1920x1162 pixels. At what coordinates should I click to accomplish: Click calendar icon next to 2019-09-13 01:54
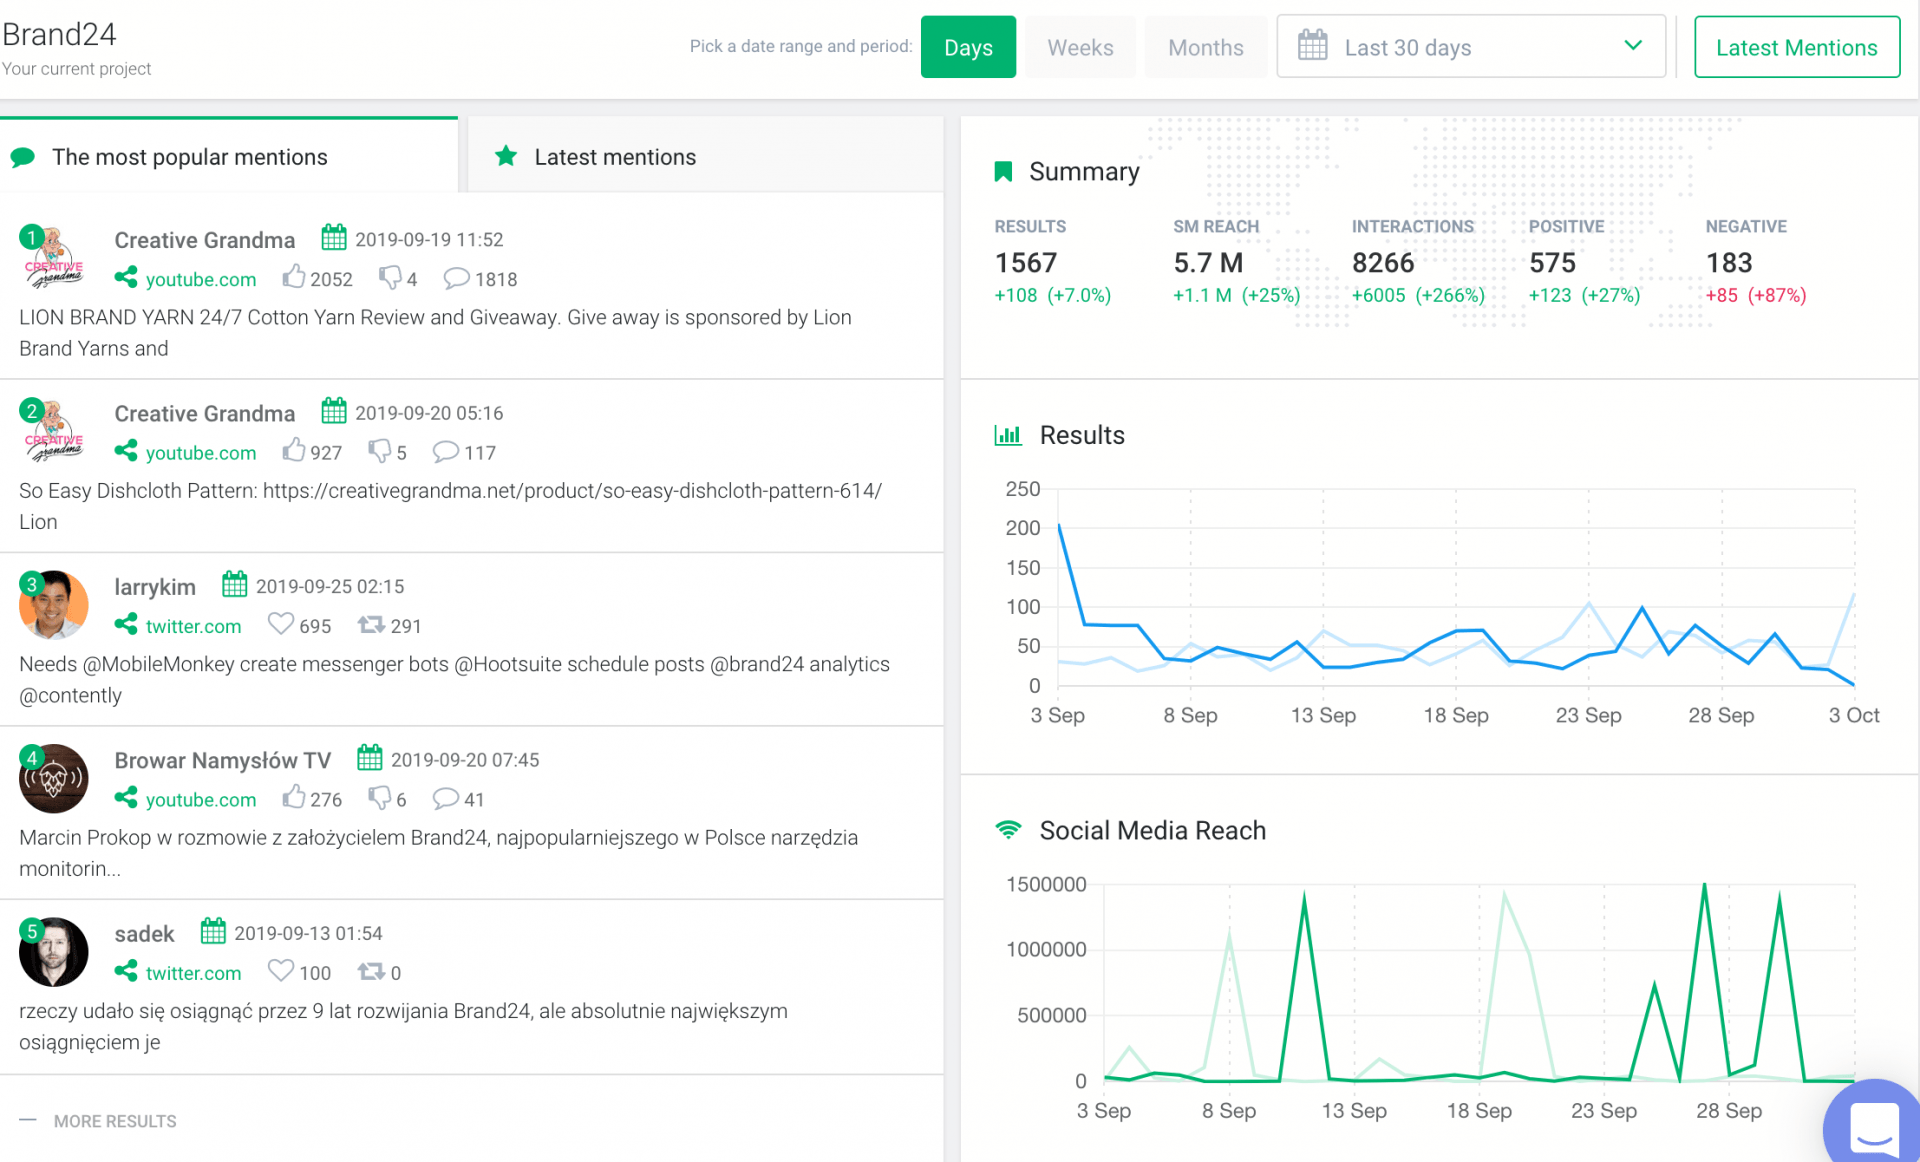213,931
